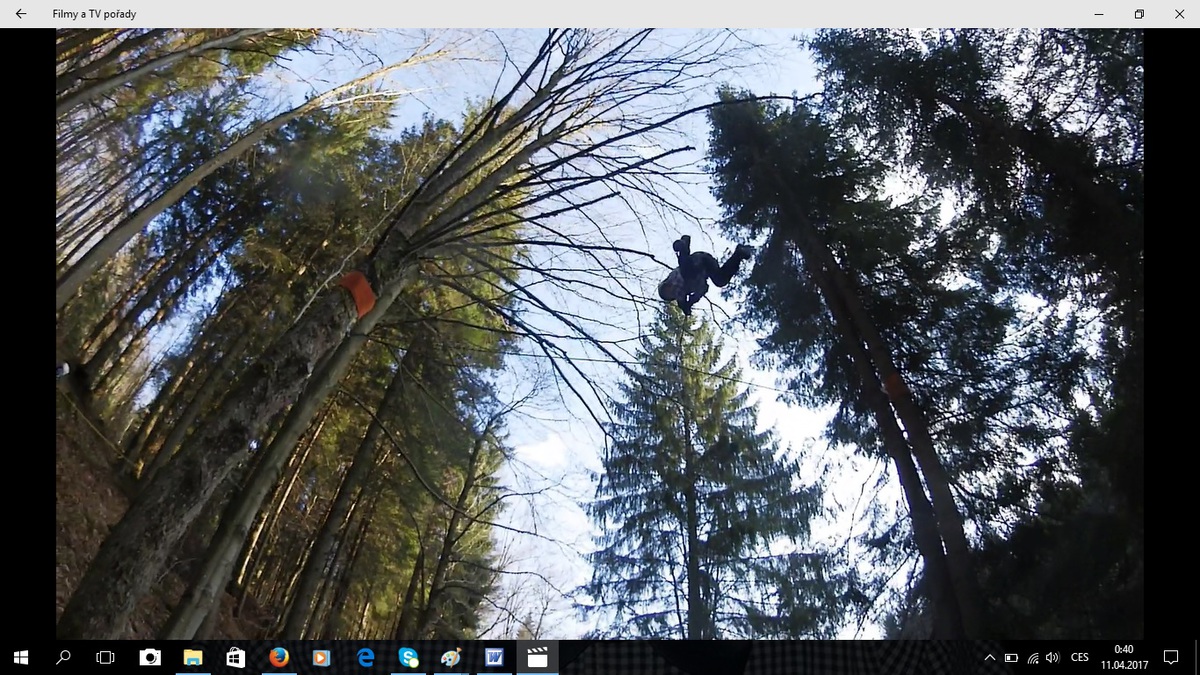Open the volume control speaker icon

pos(1052,657)
